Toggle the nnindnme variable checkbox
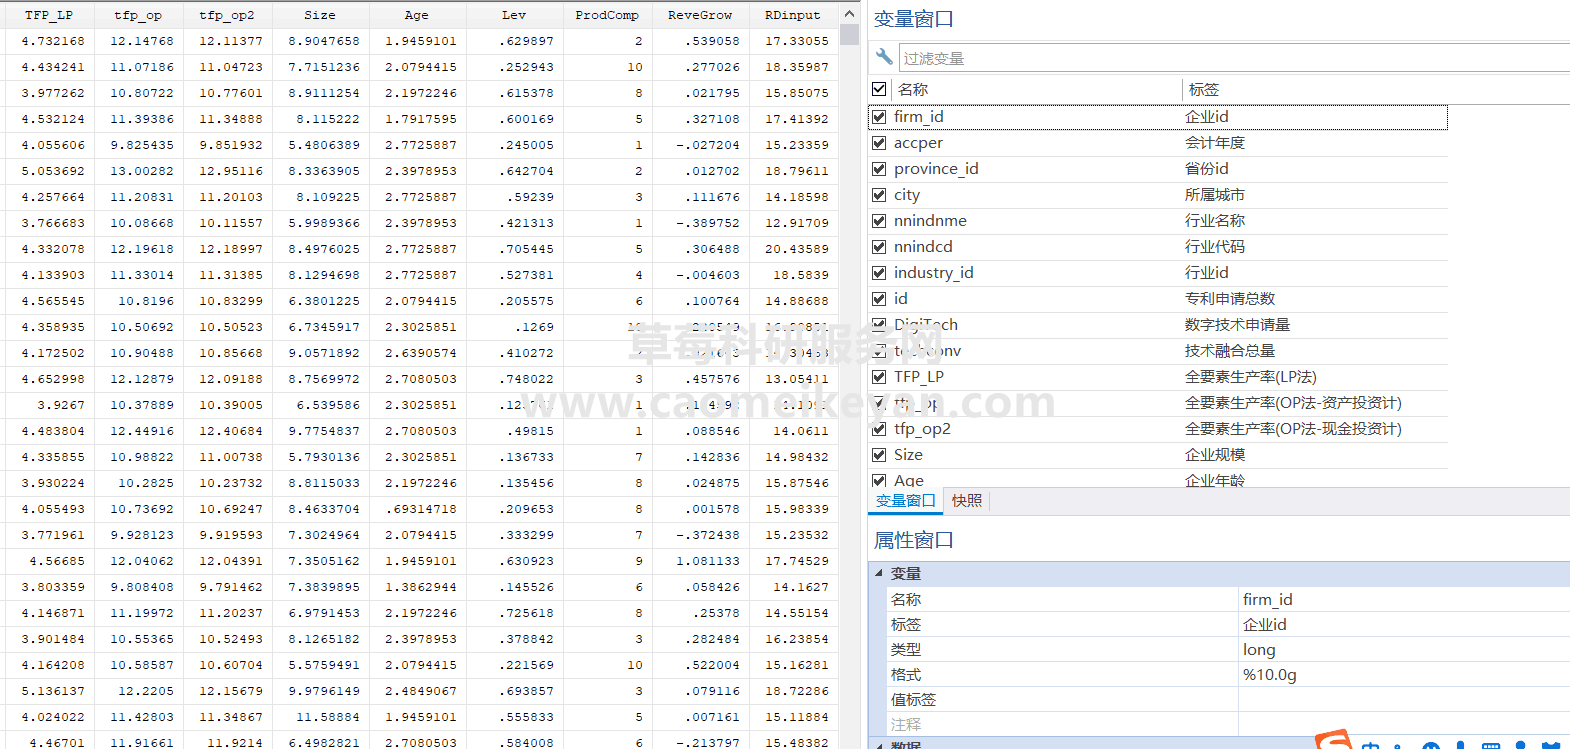The height and width of the screenshot is (749, 1570). 879,221
